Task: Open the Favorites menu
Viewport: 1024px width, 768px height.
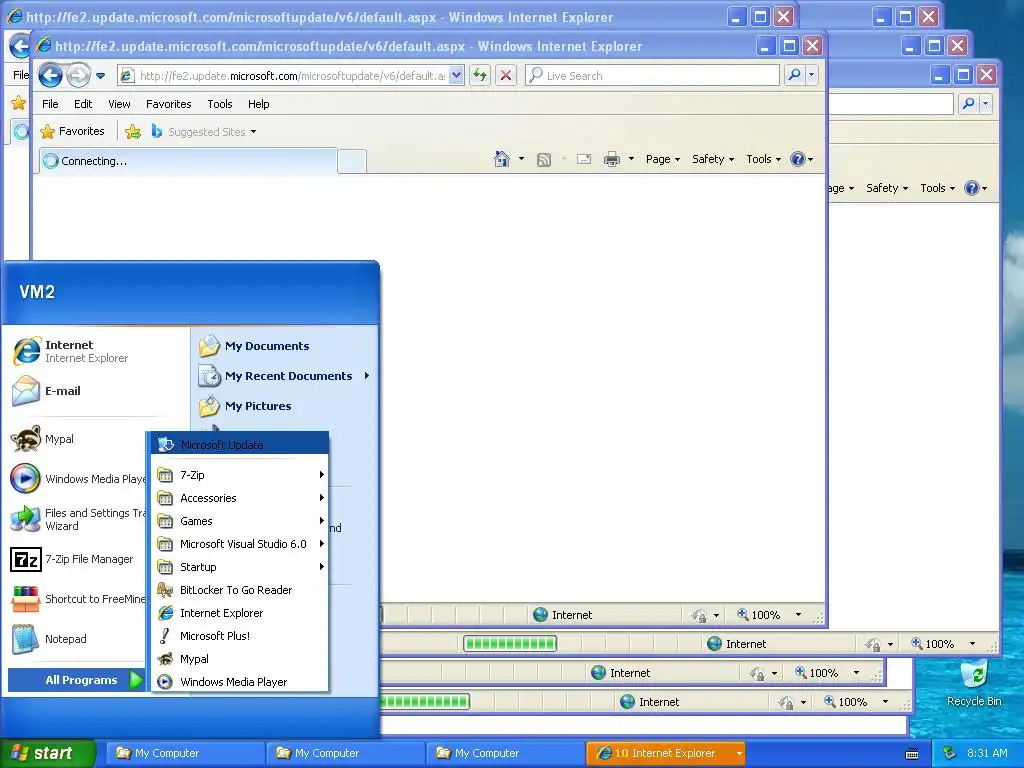Action: click(x=168, y=104)
